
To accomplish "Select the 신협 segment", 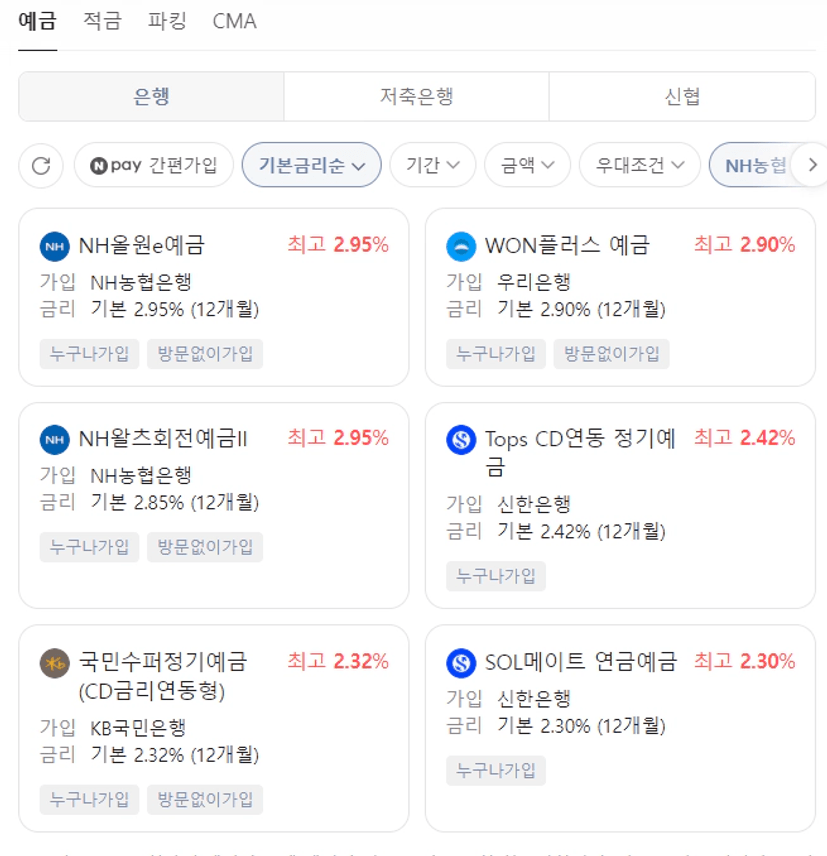I will (682, 97).
